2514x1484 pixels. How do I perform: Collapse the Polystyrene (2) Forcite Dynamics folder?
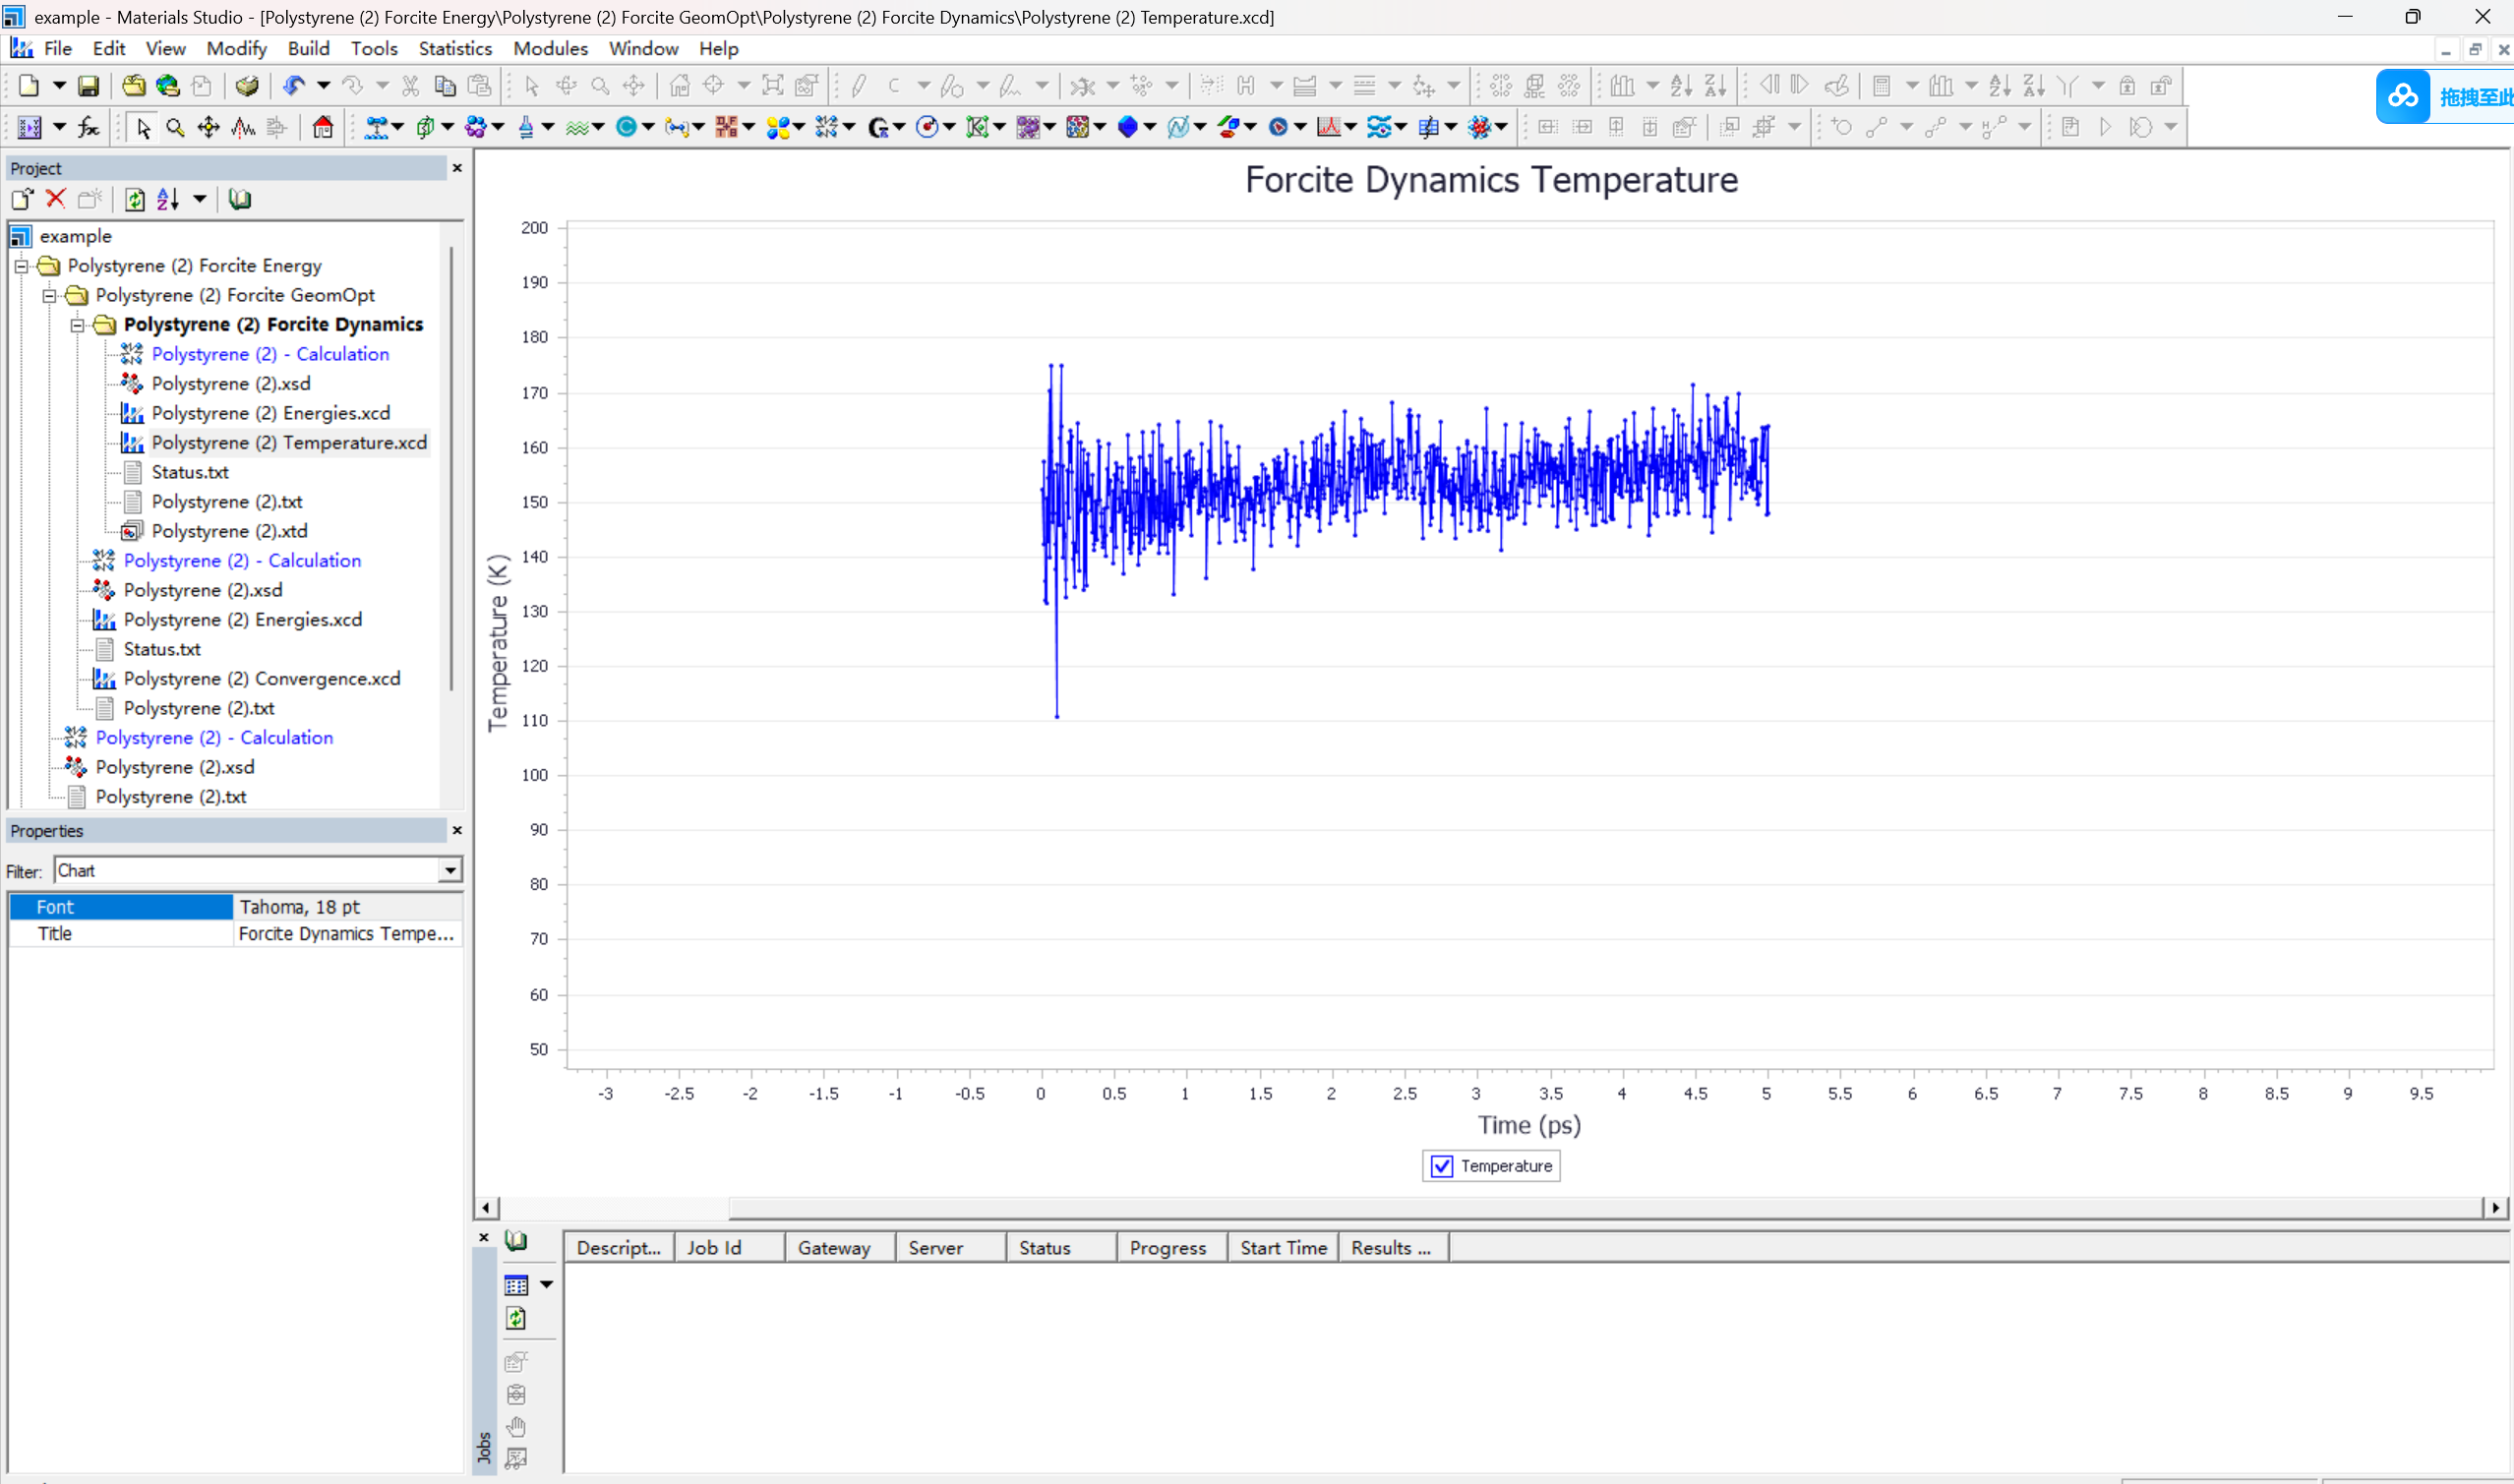77,325
